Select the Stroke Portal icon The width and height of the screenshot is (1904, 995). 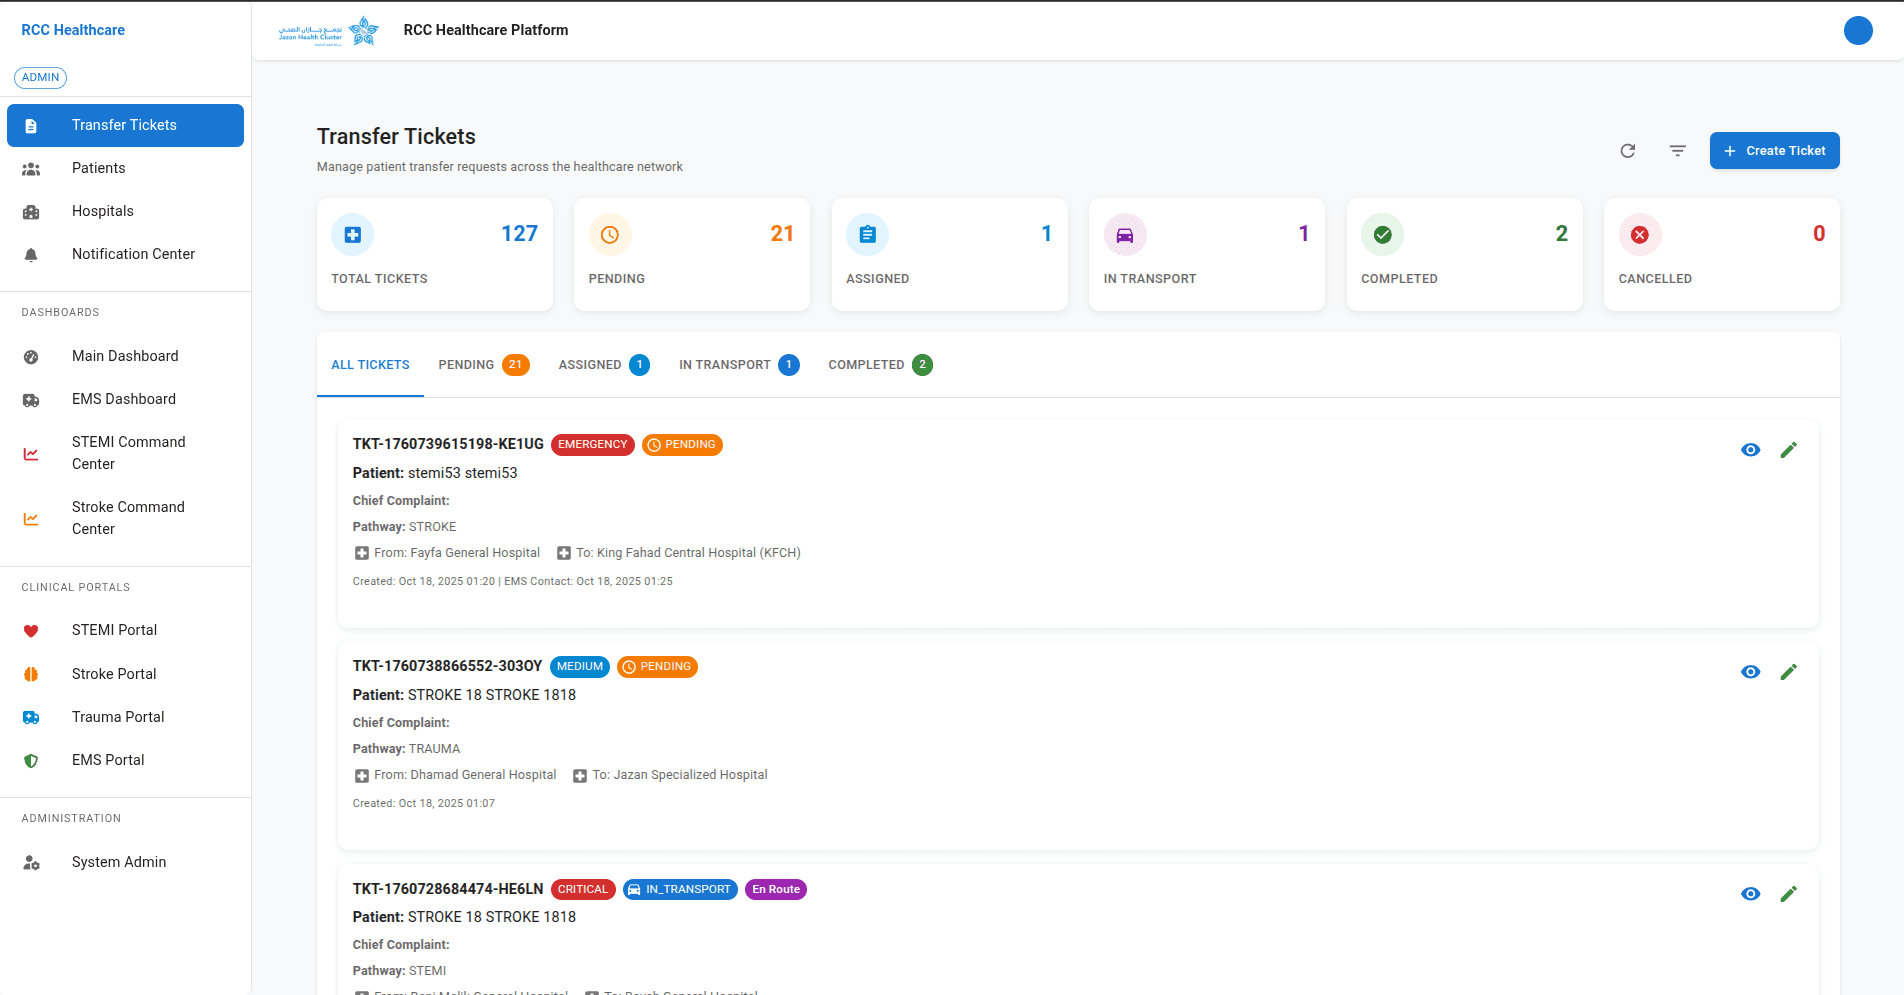pyautogui.click(x=31, y=674)
